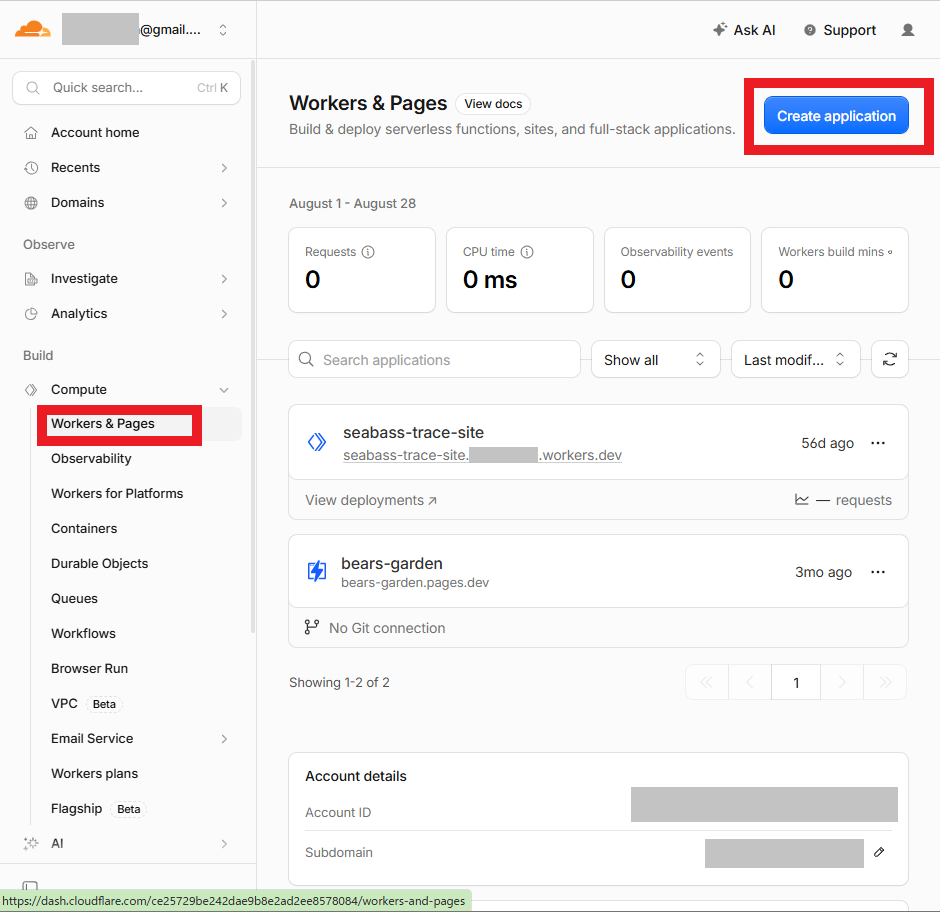Open the Support help menu

pyautogui.click(x=840, y=30)
